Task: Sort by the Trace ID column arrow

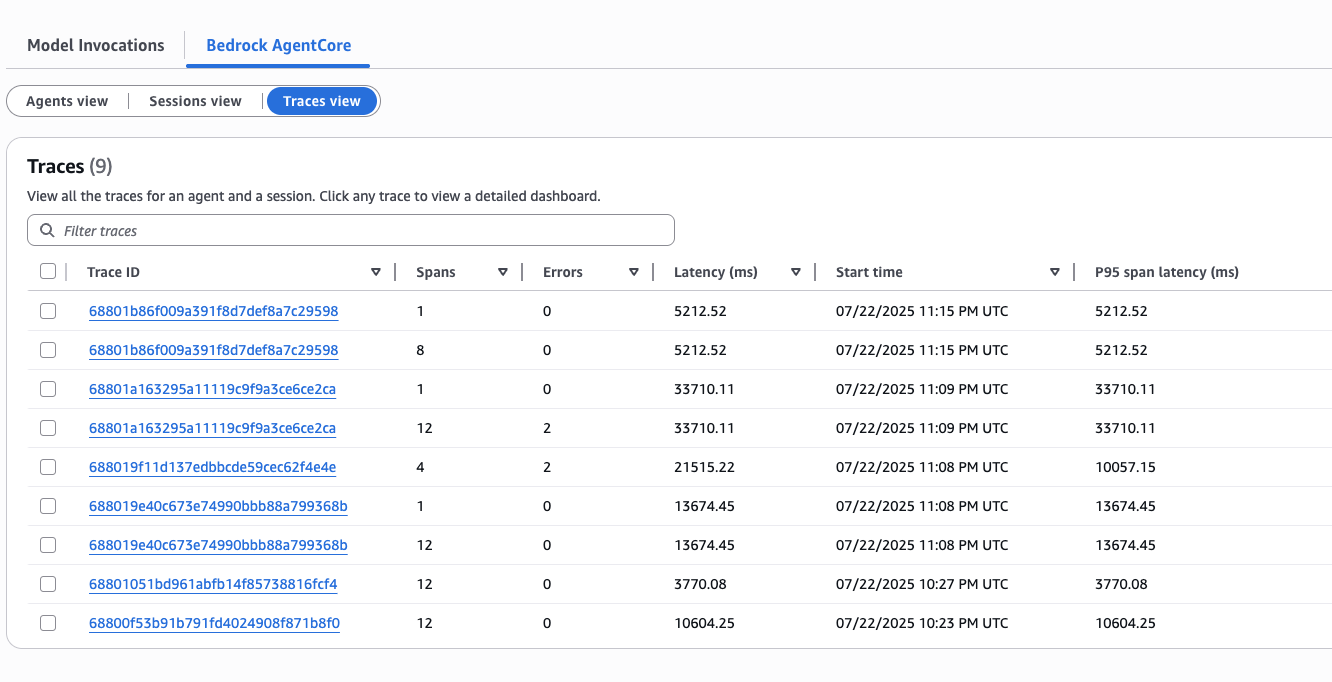Action: coord(376,272)
